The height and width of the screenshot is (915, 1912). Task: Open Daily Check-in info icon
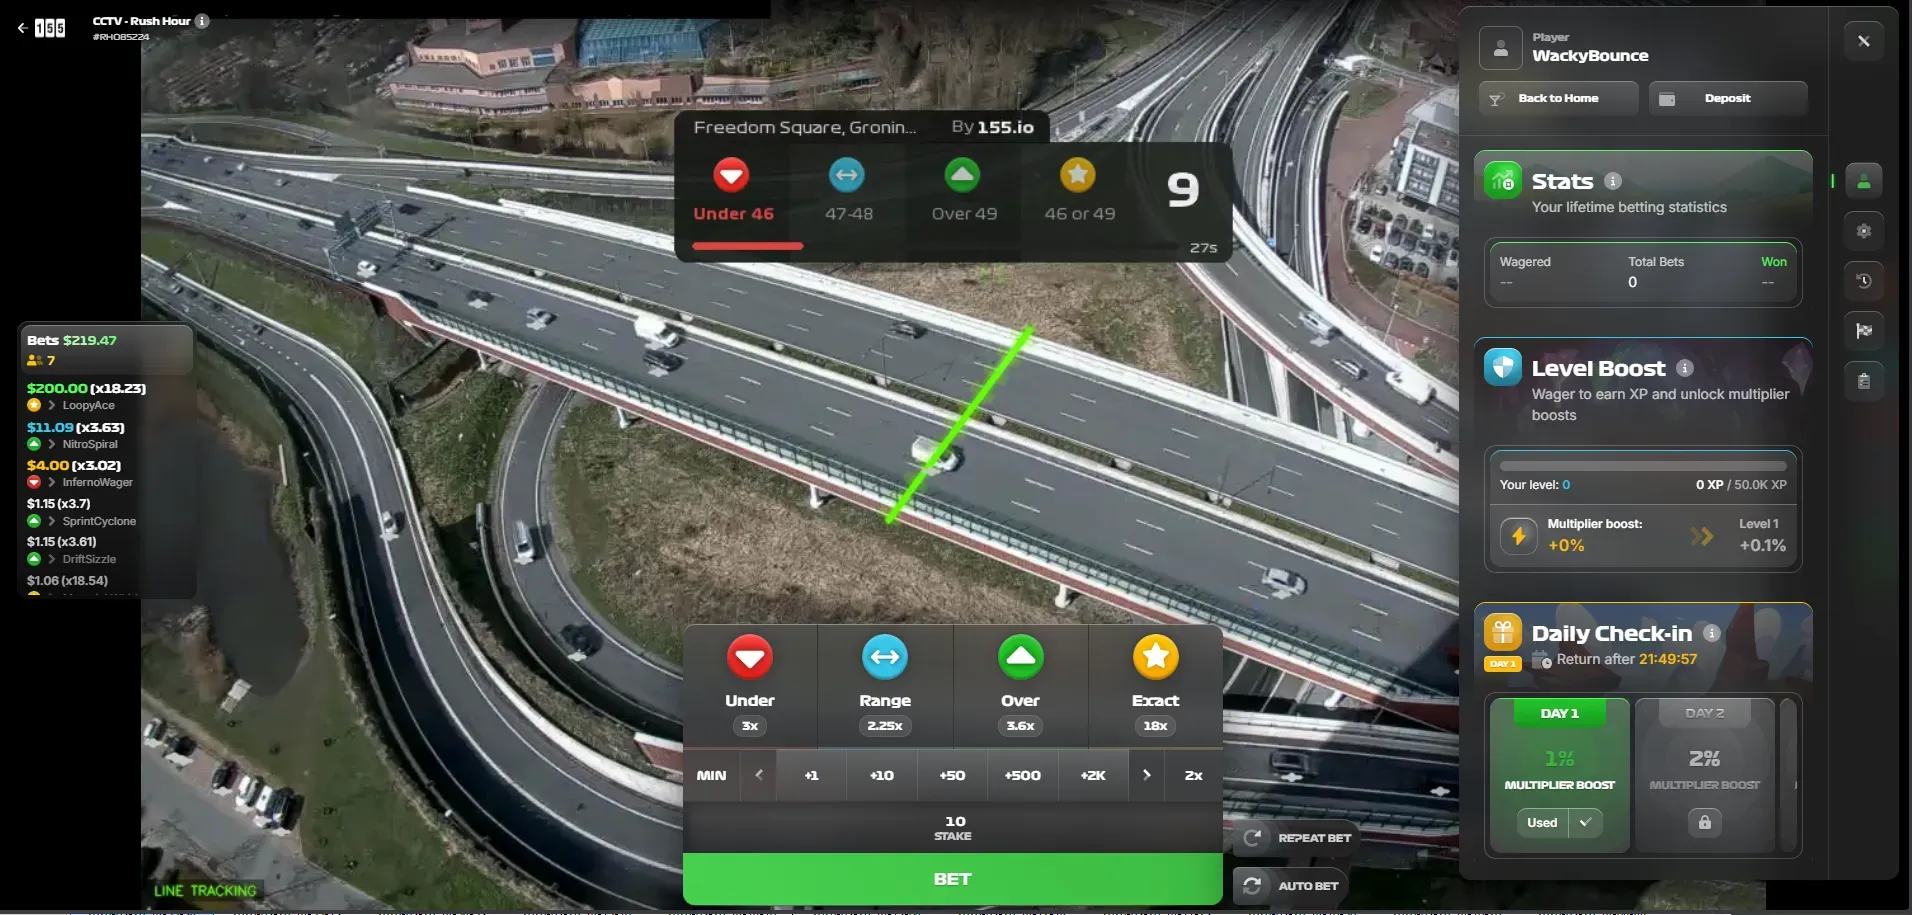[1711, 633]
